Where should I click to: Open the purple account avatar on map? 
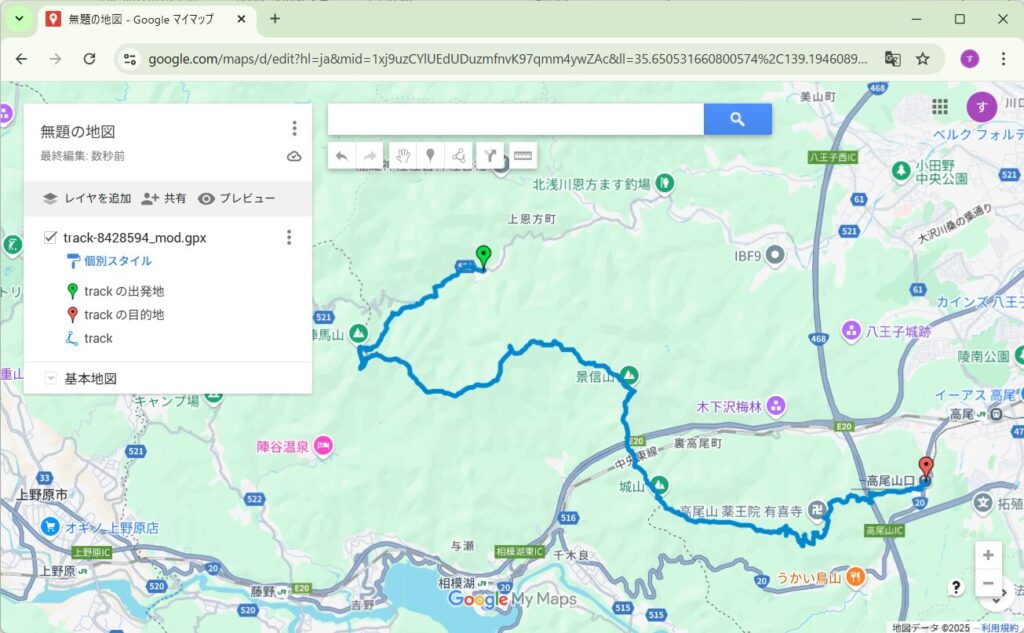[981, 107]
